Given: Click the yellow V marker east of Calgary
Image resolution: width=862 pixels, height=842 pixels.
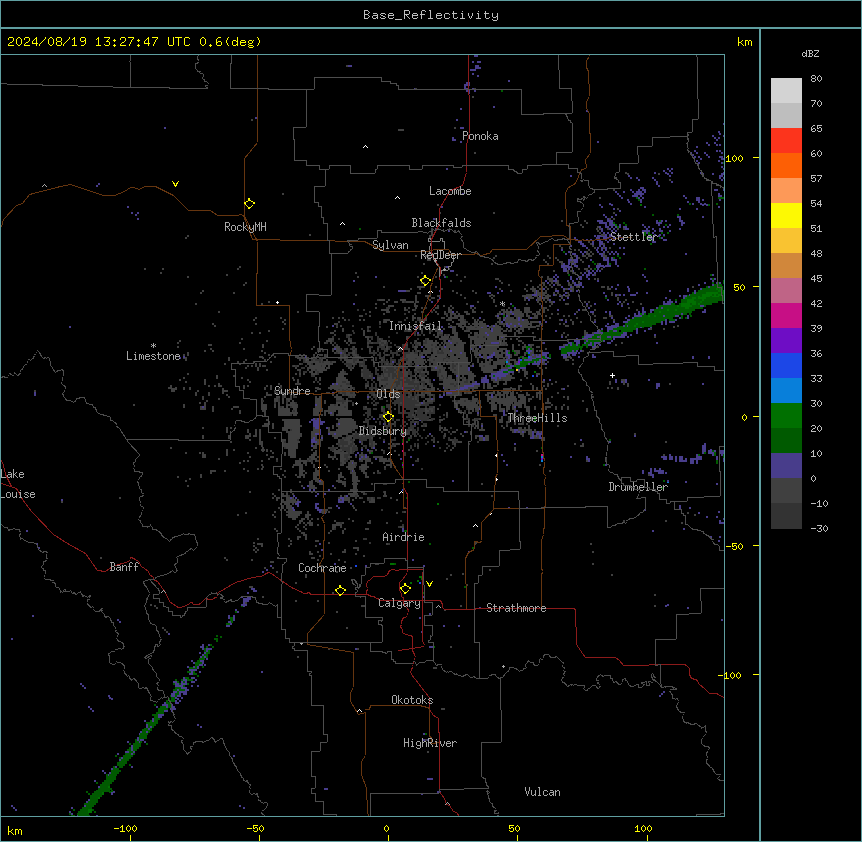Looking at the screenshot, I should coord(429,584).
